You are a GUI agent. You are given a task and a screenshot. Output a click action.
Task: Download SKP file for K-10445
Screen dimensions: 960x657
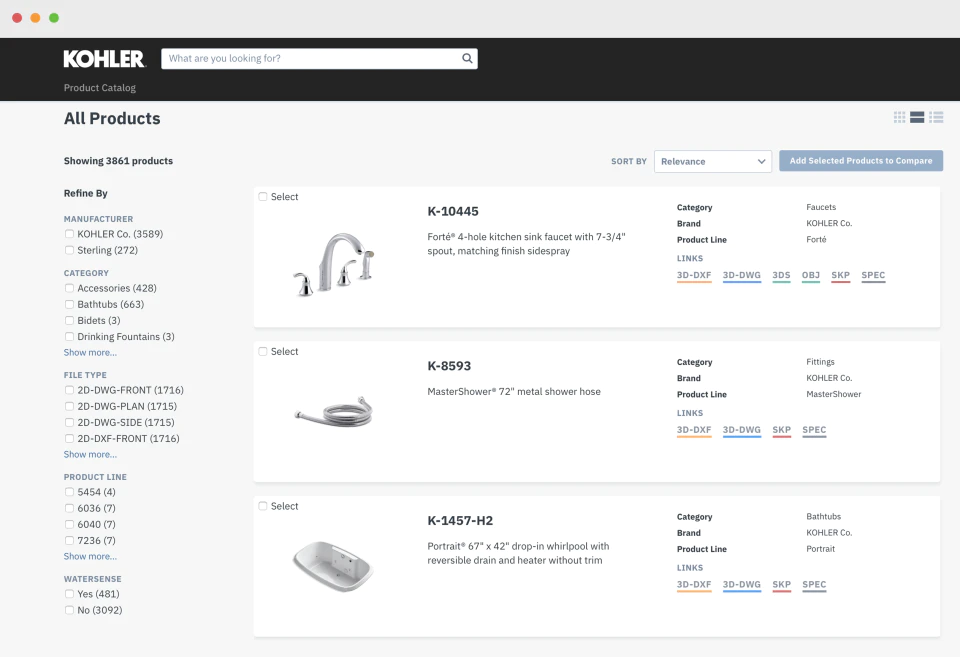841,276
